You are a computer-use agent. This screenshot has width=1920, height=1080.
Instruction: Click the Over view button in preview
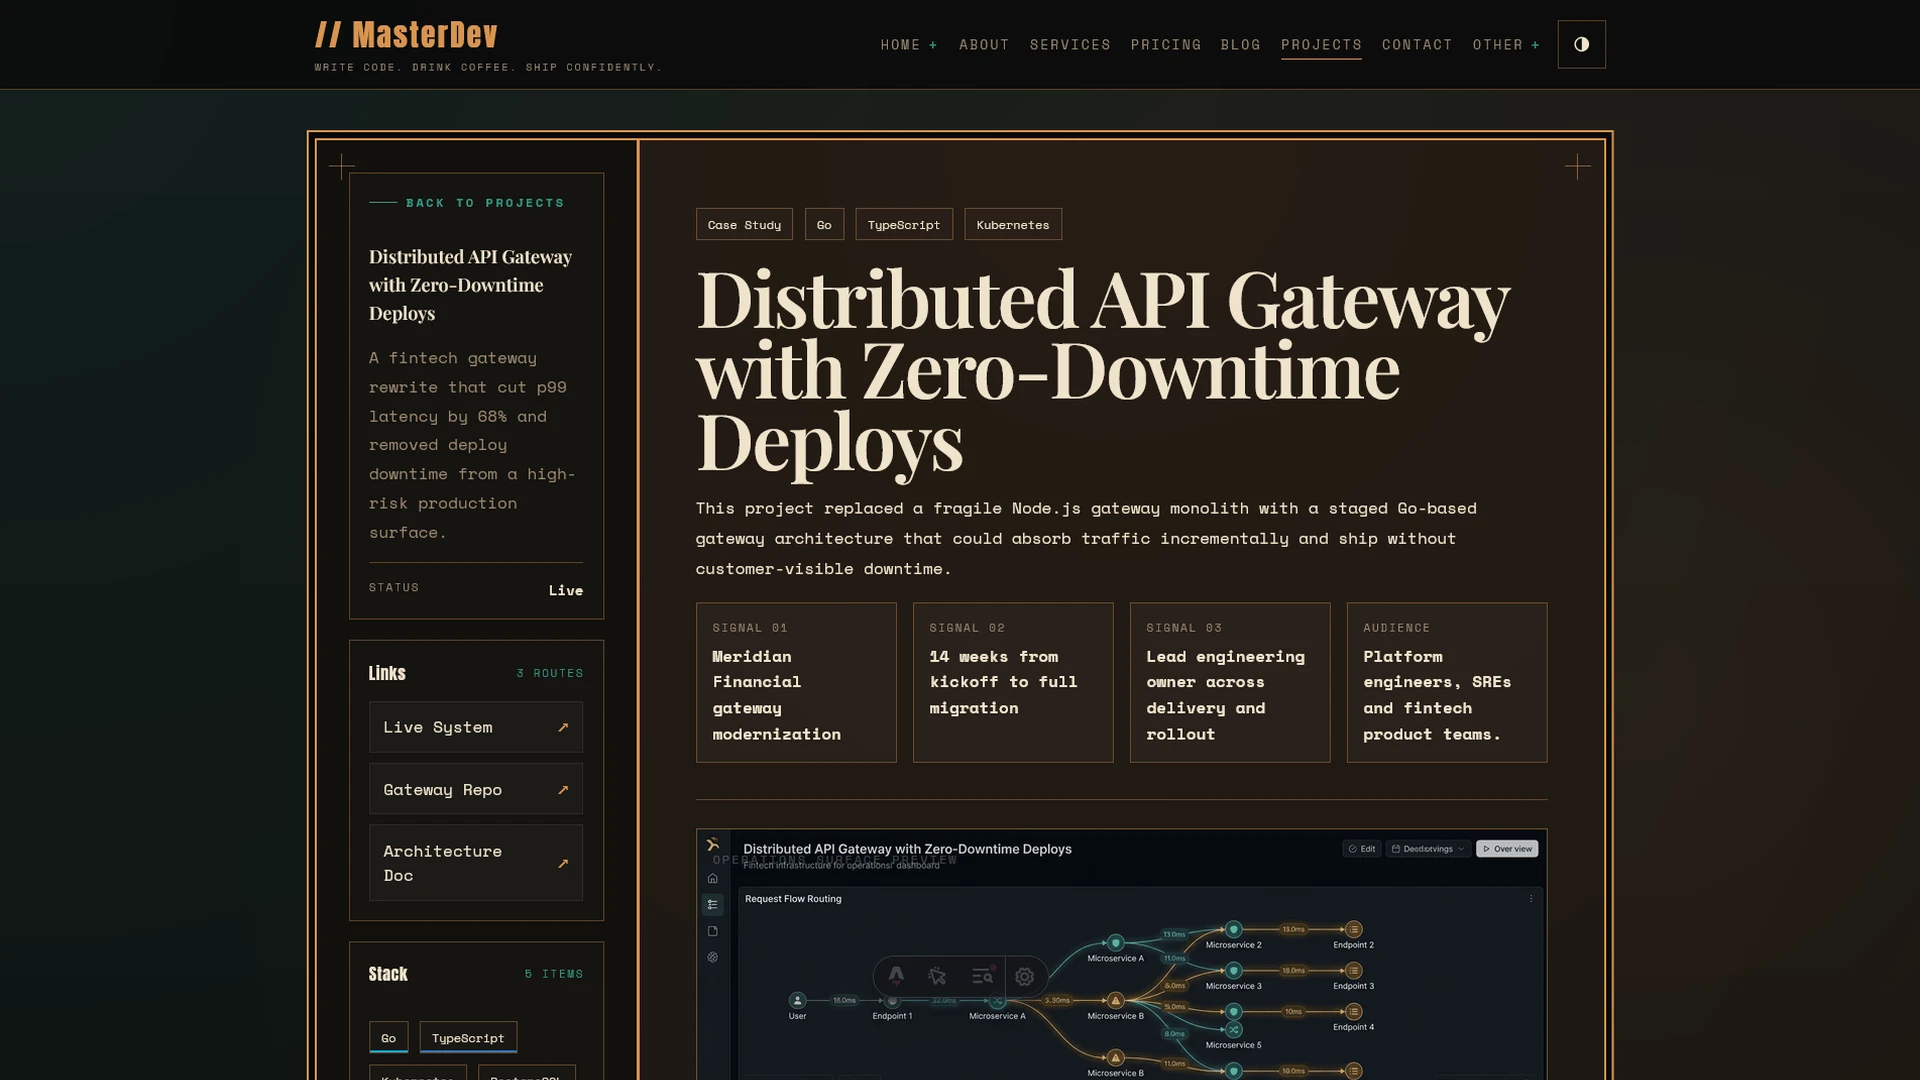(1507, 848)
